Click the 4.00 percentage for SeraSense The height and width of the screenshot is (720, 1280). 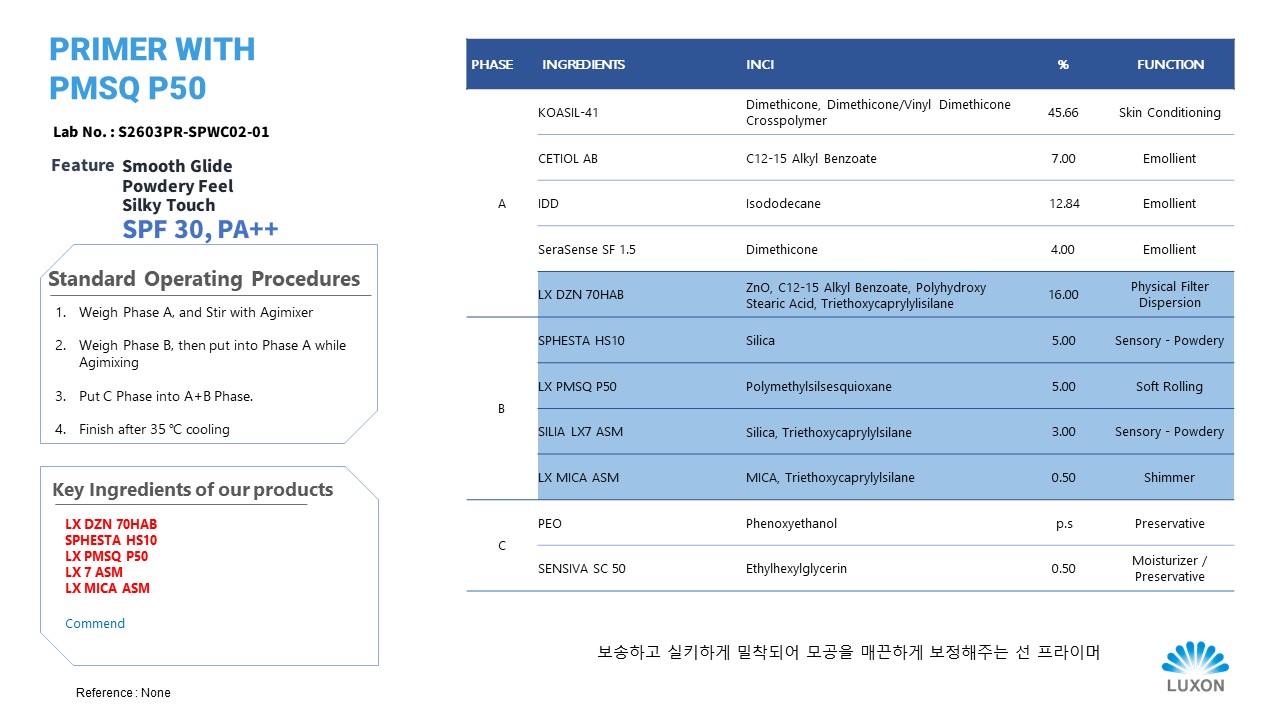click(1063, 249)
